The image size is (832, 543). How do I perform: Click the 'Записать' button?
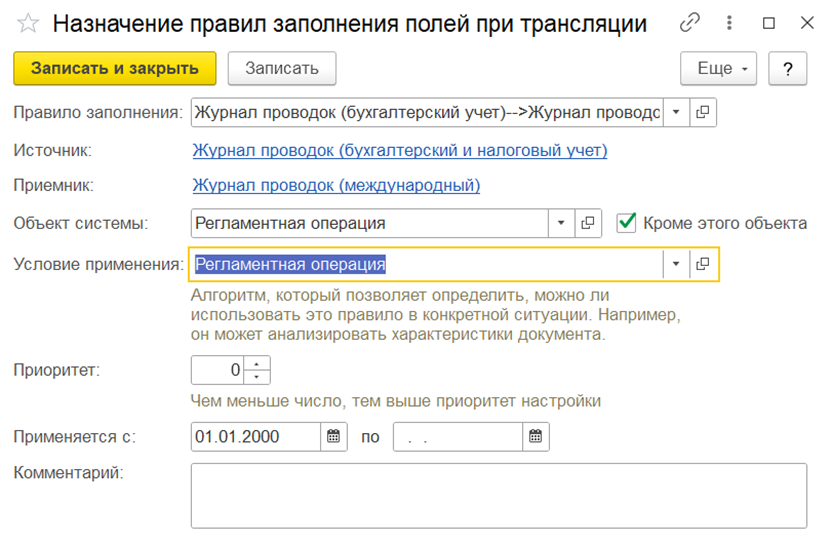tap(282, 69)
